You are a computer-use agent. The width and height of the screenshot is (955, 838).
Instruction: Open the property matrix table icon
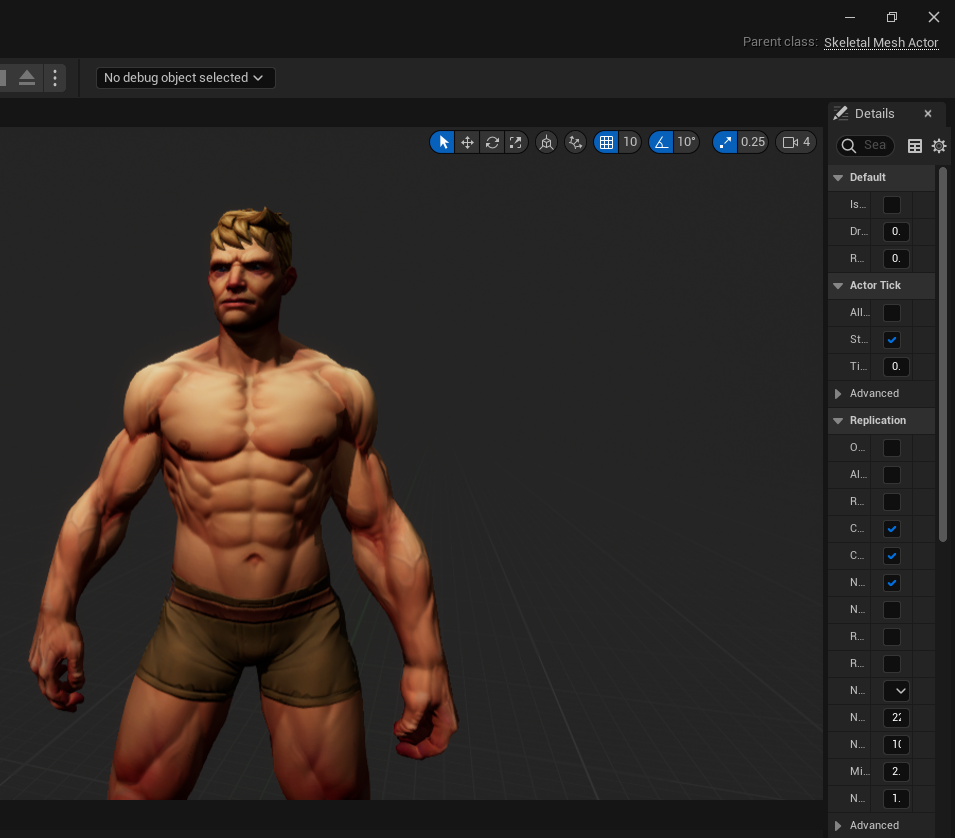coord(914,146)
